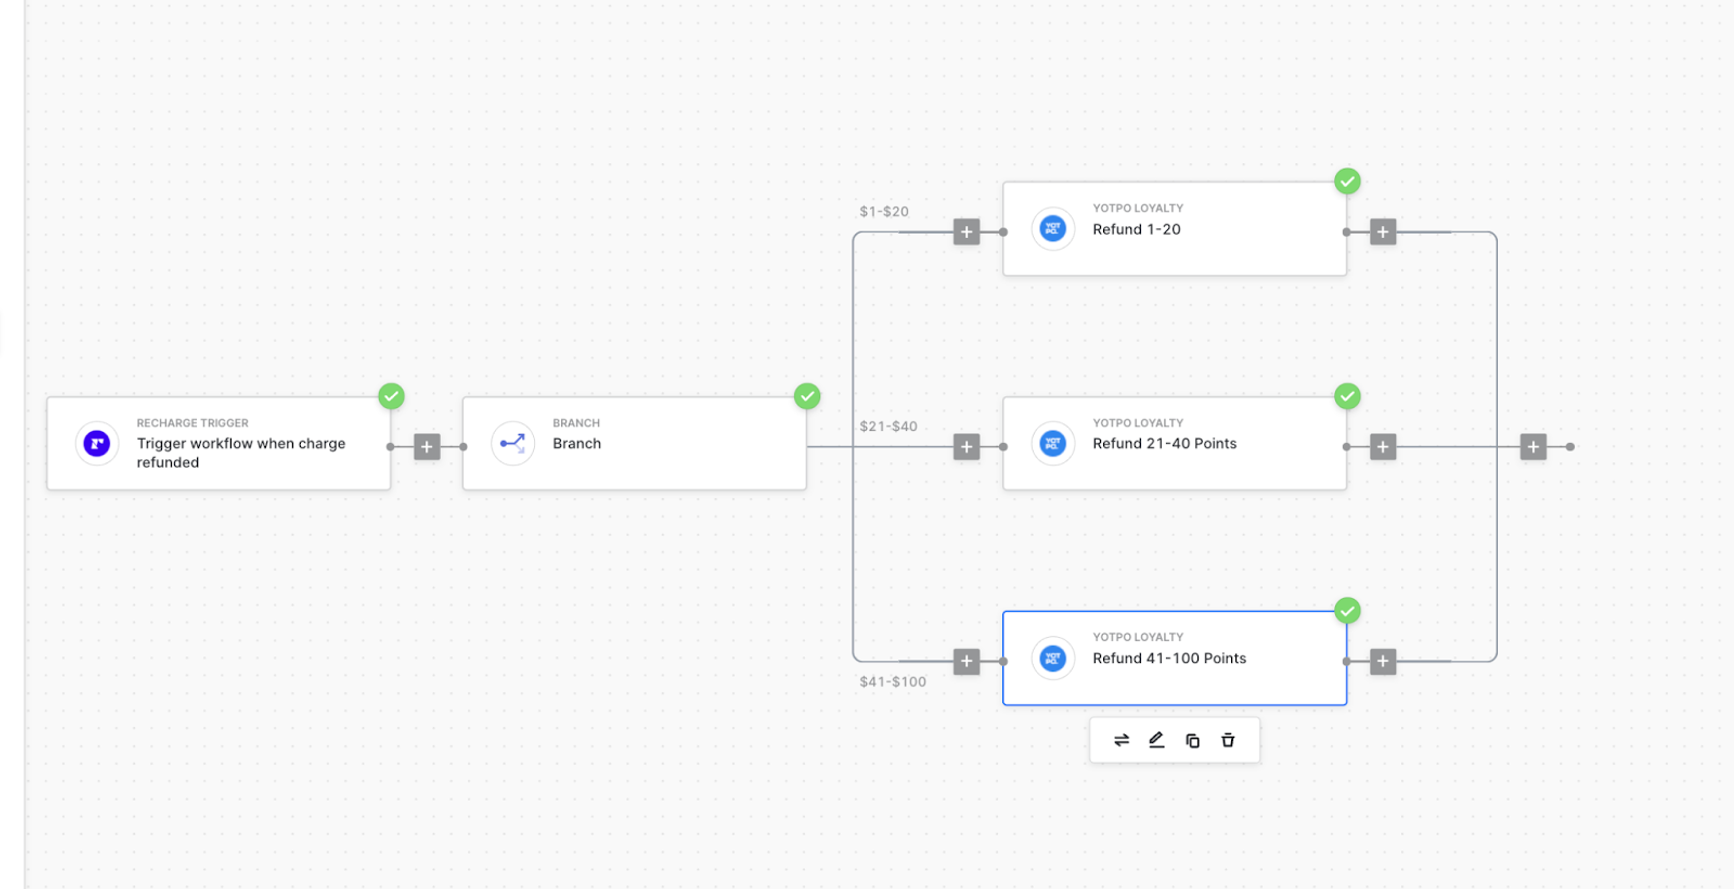Add step after Refund 41-100 Points node
Viewport: 1734px width, 889px height.
pyautogui.click(x=1383, y=661)
